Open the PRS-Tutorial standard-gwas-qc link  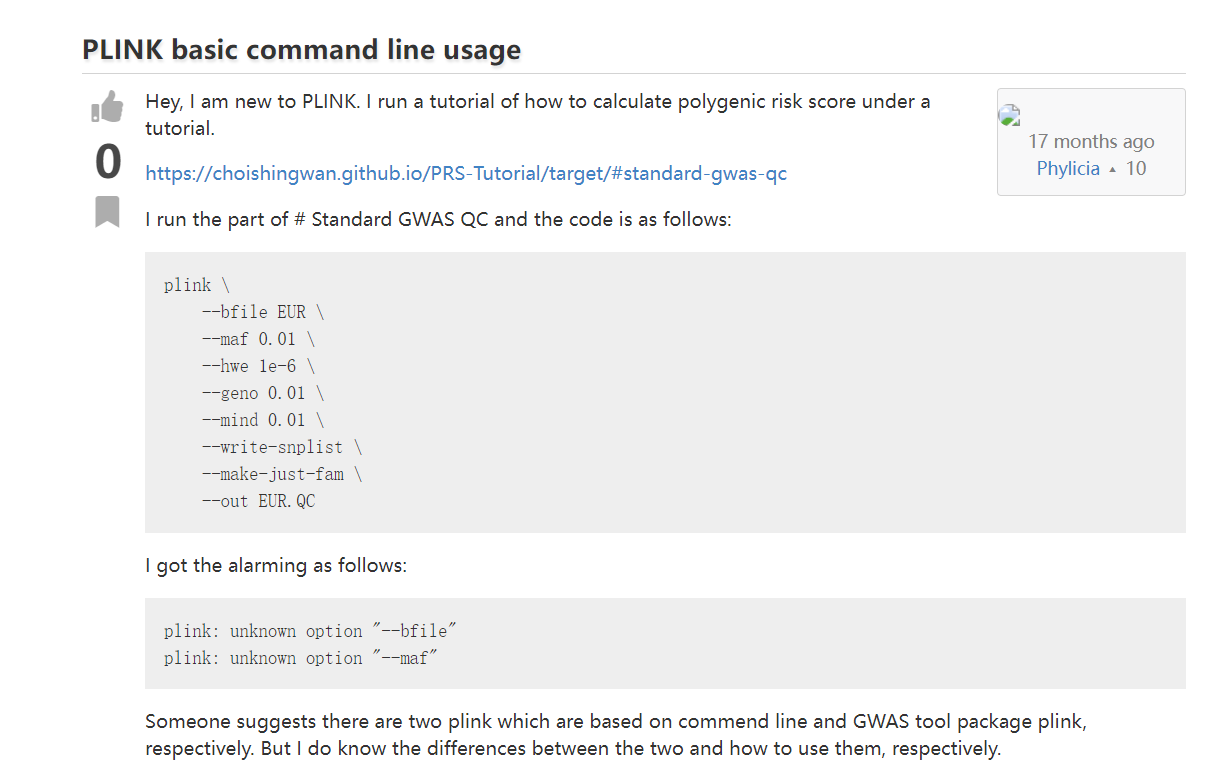pyautogui.click(x=465, y=173)
